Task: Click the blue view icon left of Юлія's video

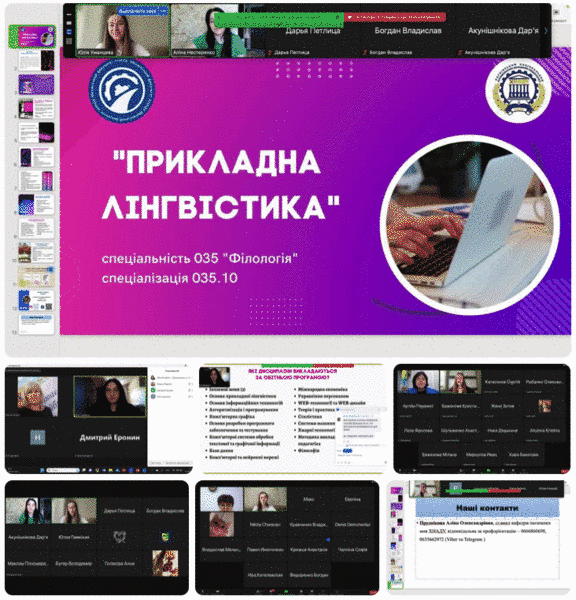Action: pos(69,32)
